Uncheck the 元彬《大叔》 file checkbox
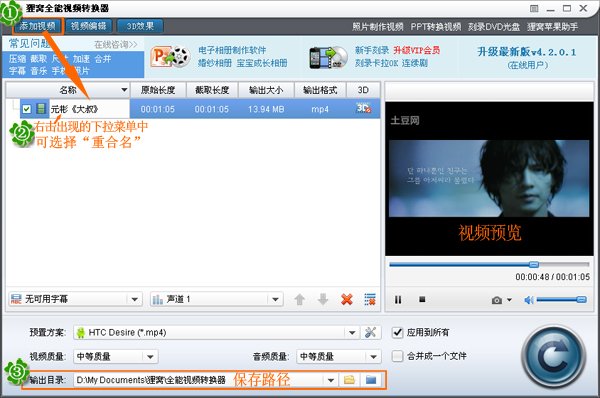 26,109
